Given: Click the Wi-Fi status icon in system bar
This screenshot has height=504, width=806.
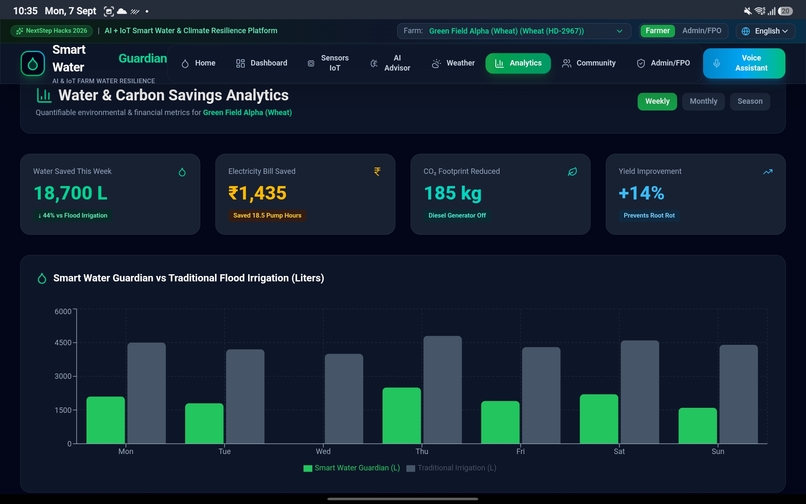Looking at the screenshot, I should [x=760, y=11].
